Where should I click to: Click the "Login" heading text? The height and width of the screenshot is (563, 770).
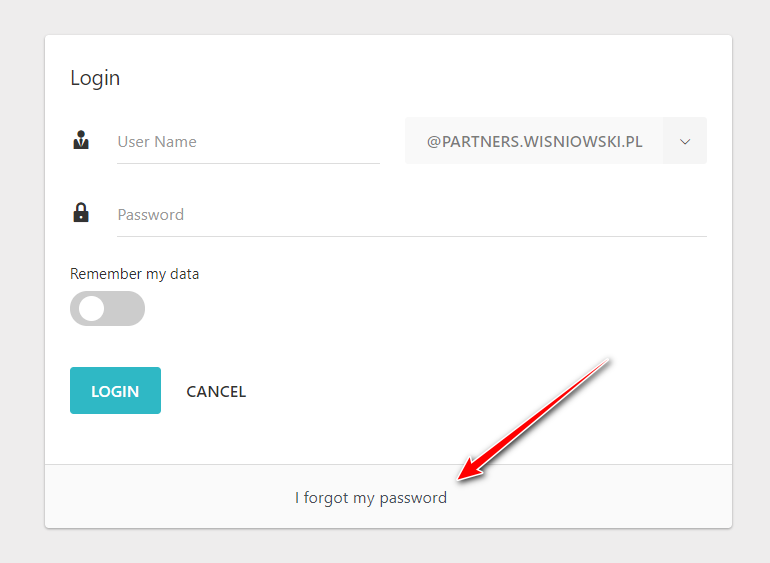95,78
